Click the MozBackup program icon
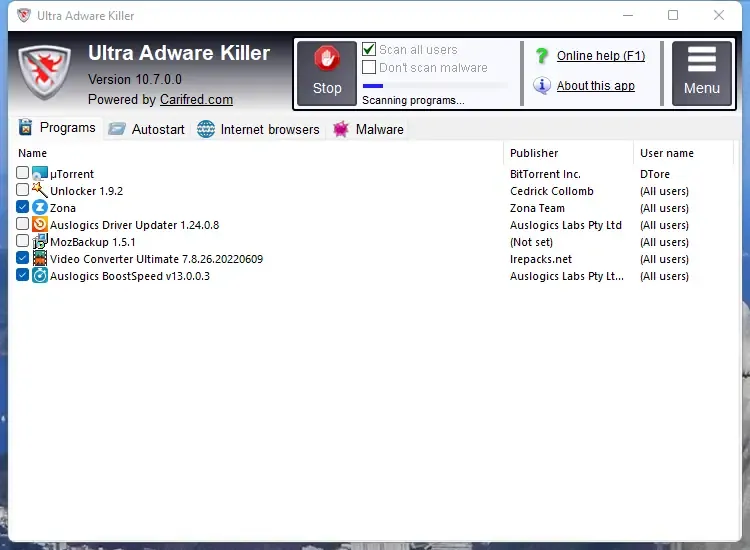Image resolution: width=750 pixels, height=550 pixels. coord(40,242)
